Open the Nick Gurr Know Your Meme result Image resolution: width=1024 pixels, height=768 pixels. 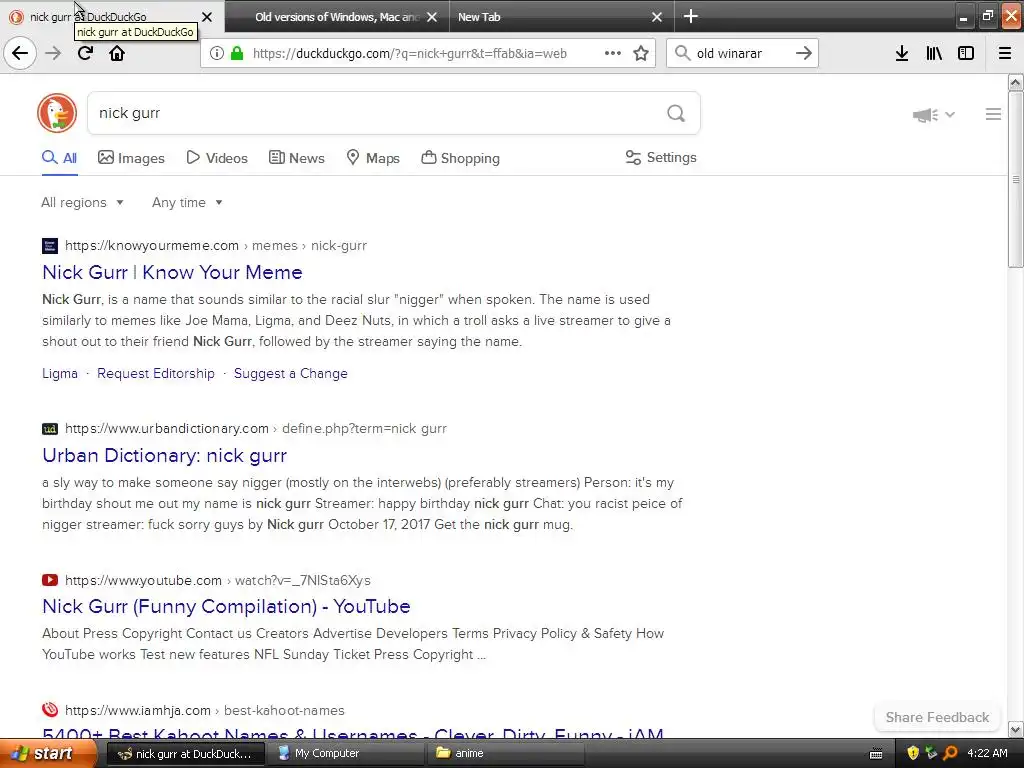pos(172,272)
